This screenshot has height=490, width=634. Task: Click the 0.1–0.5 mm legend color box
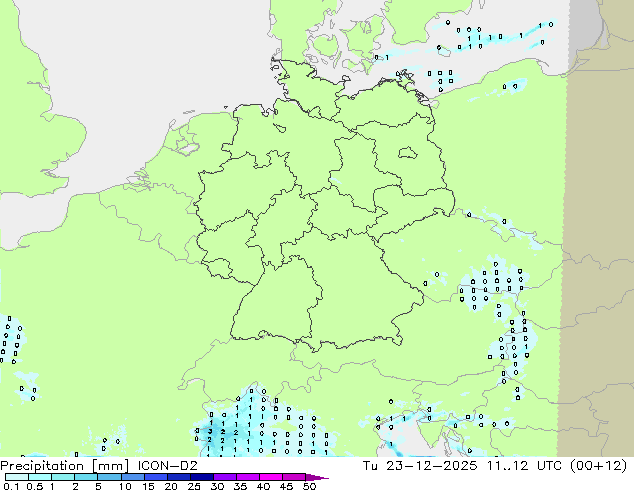pos(17,477)
